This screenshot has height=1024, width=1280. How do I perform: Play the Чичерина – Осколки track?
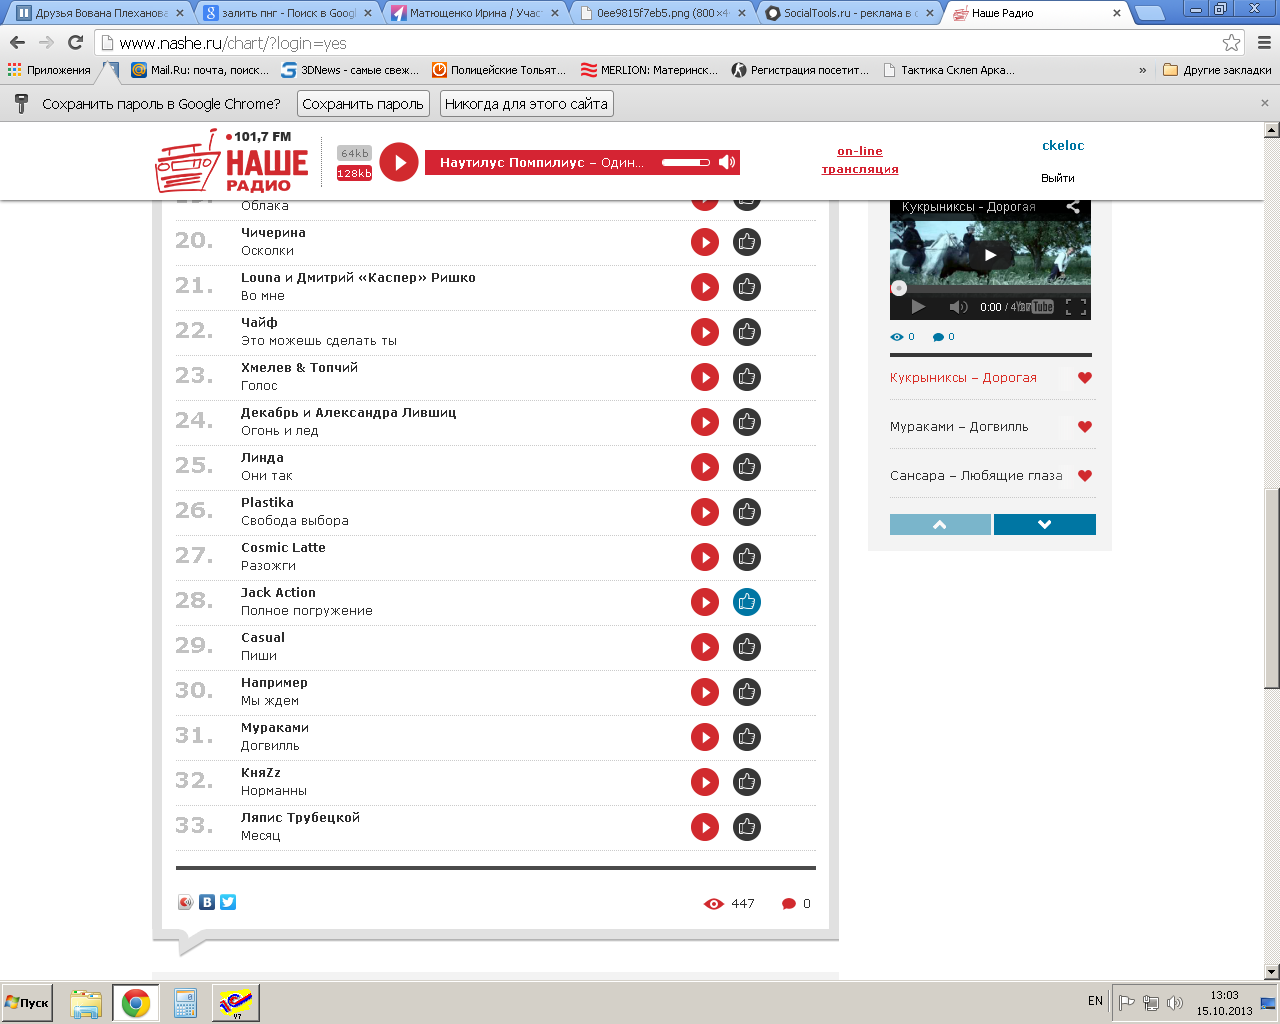tap(705, 242)
